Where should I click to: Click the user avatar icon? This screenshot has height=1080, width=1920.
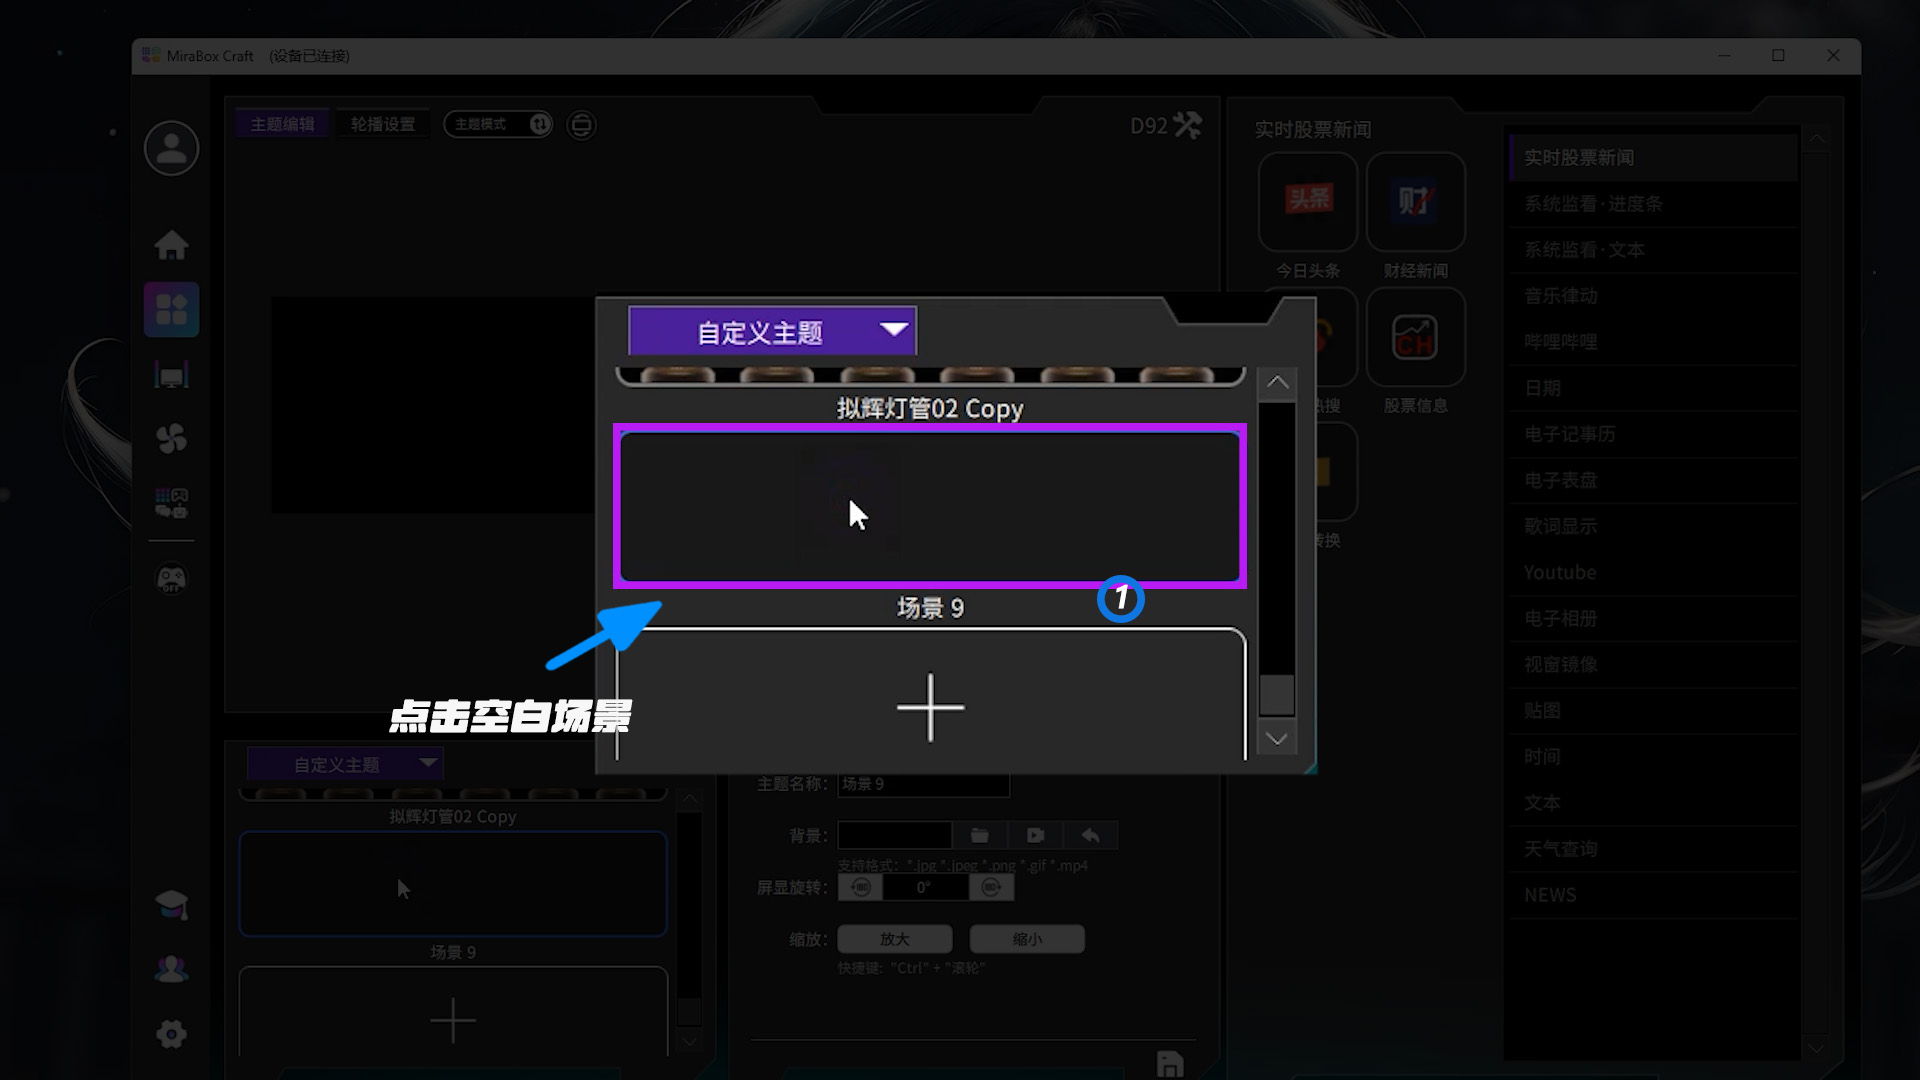click(x=171, y=149)
